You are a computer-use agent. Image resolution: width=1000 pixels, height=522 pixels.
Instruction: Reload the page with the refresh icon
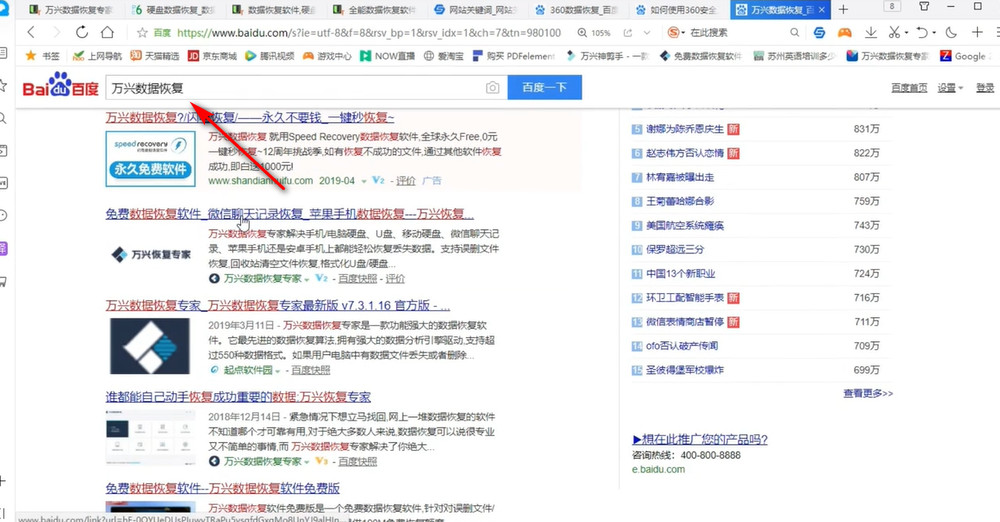point(82,33)
